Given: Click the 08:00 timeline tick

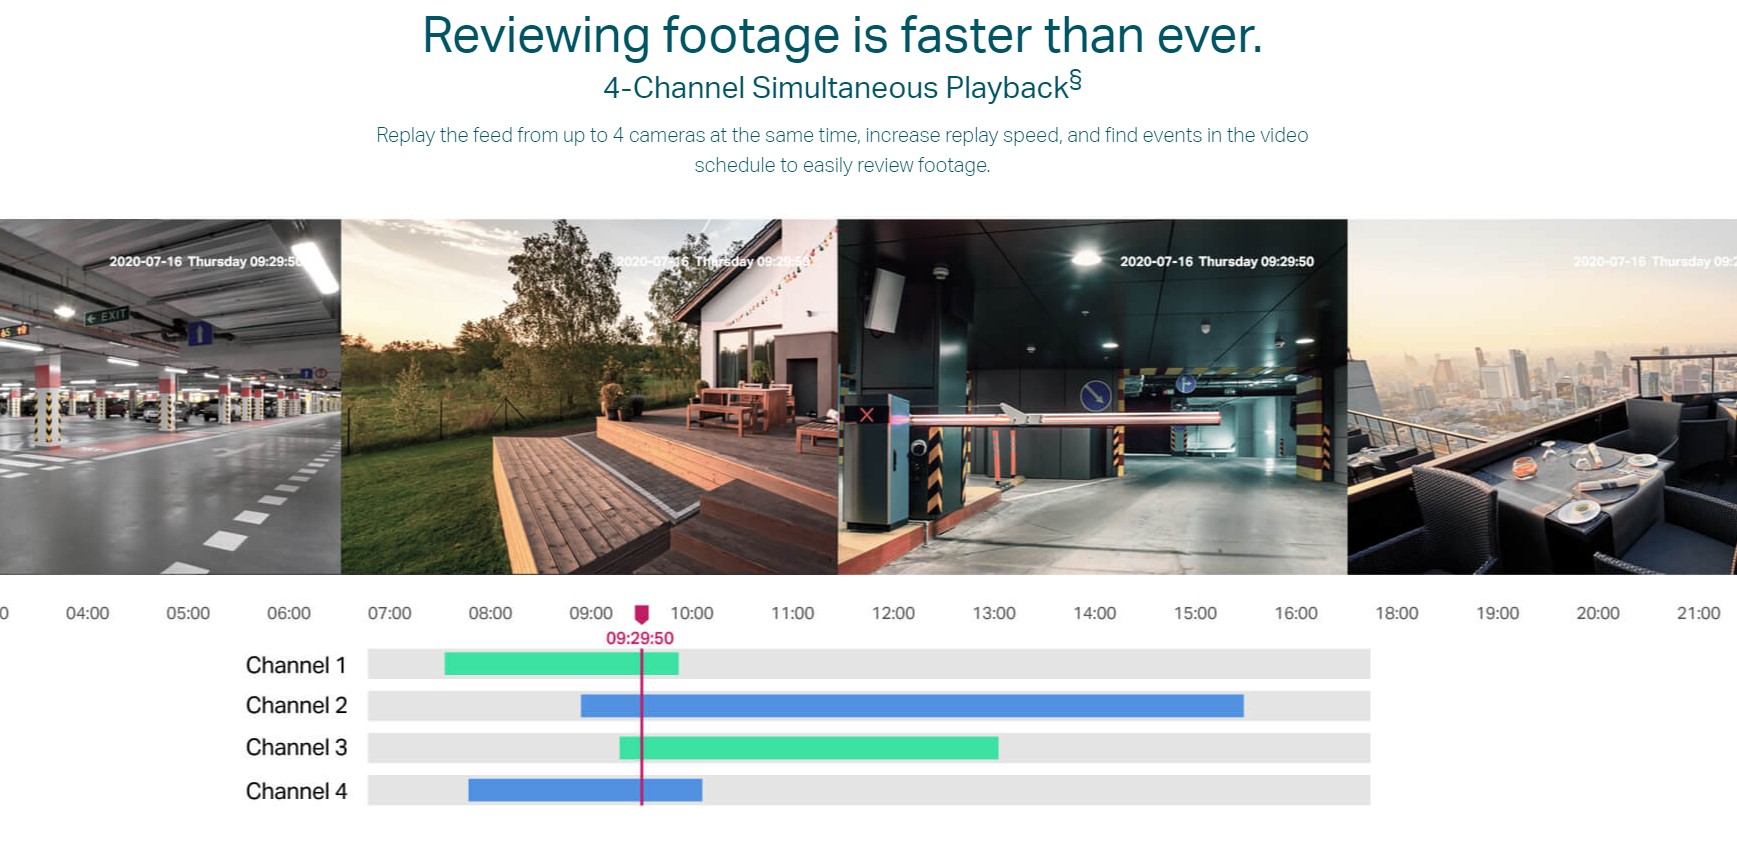Looking at the screenshot, I should tap(490, 613).
